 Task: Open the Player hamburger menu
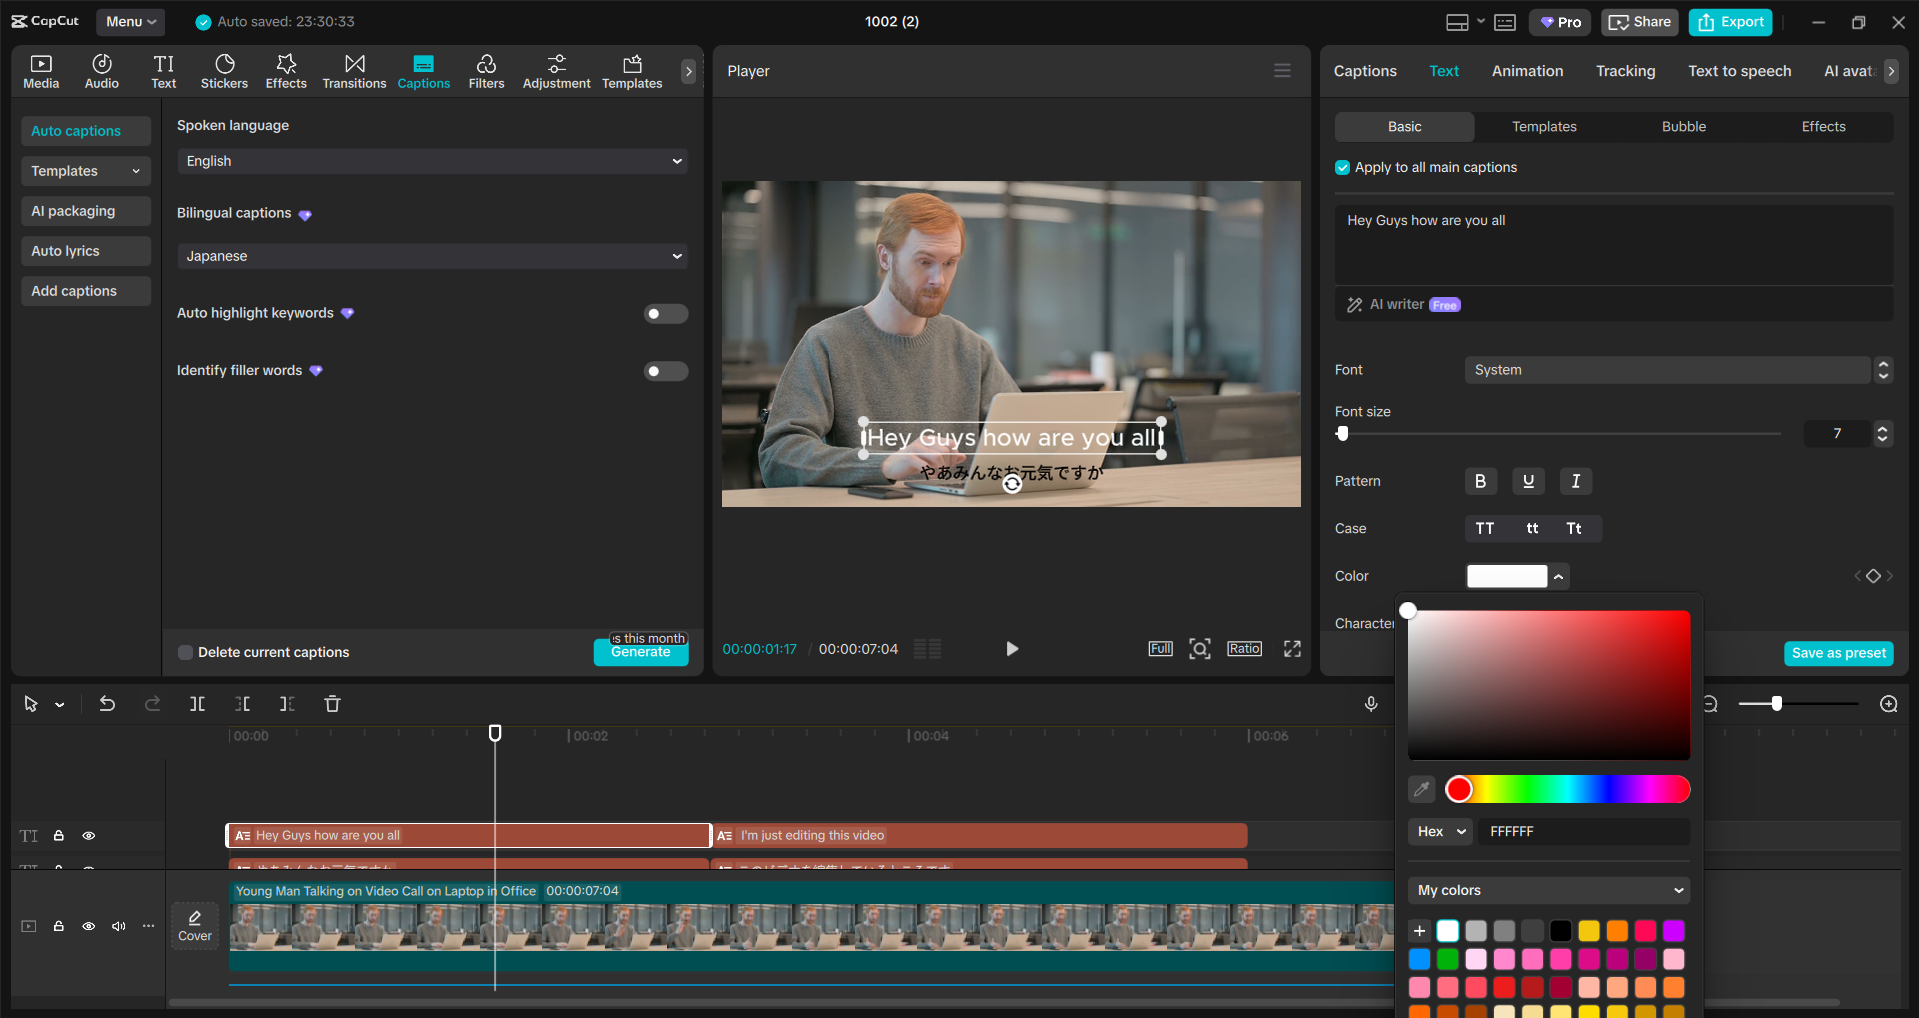pyautogui.click(x=1282, y=71)
